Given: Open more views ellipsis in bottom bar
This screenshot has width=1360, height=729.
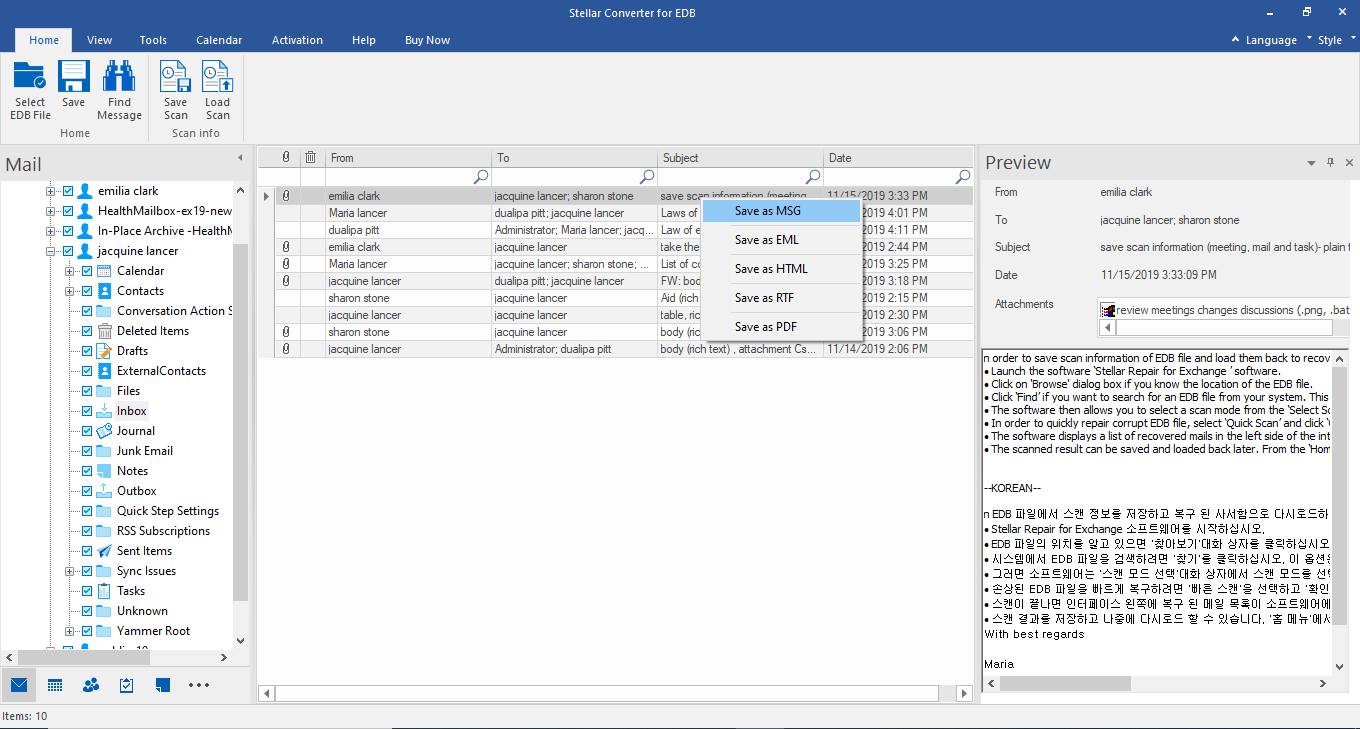Looking at the screenshot, I should tap(199, 685).
